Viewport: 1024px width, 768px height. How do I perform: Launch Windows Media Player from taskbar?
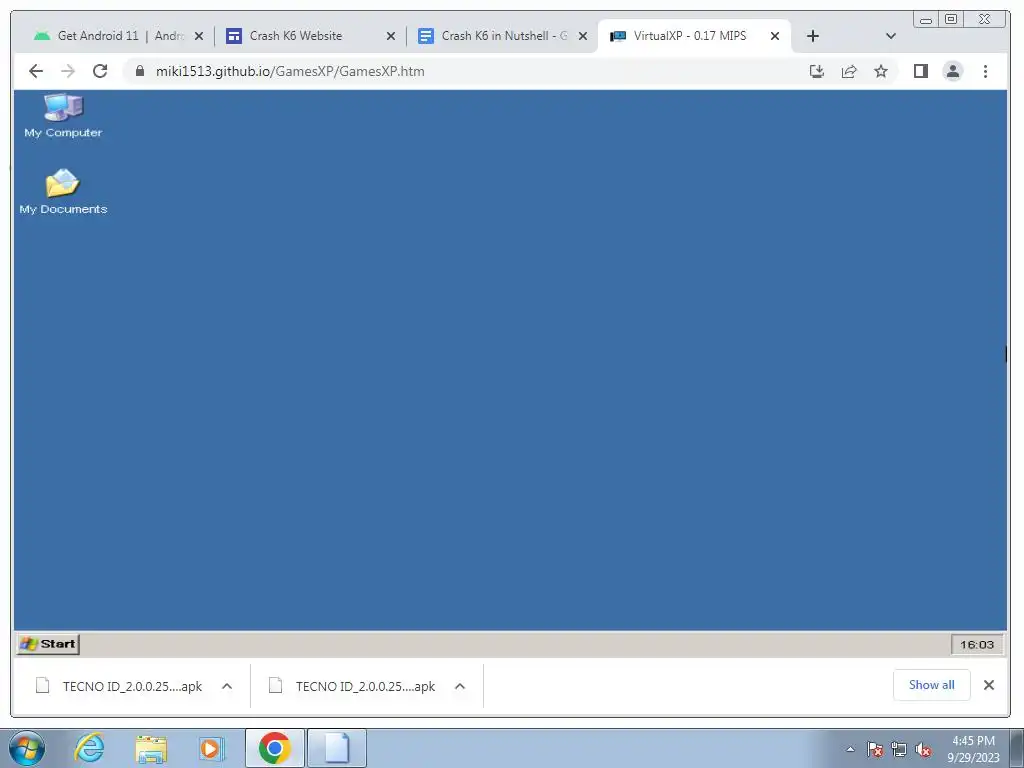[212, 748]
